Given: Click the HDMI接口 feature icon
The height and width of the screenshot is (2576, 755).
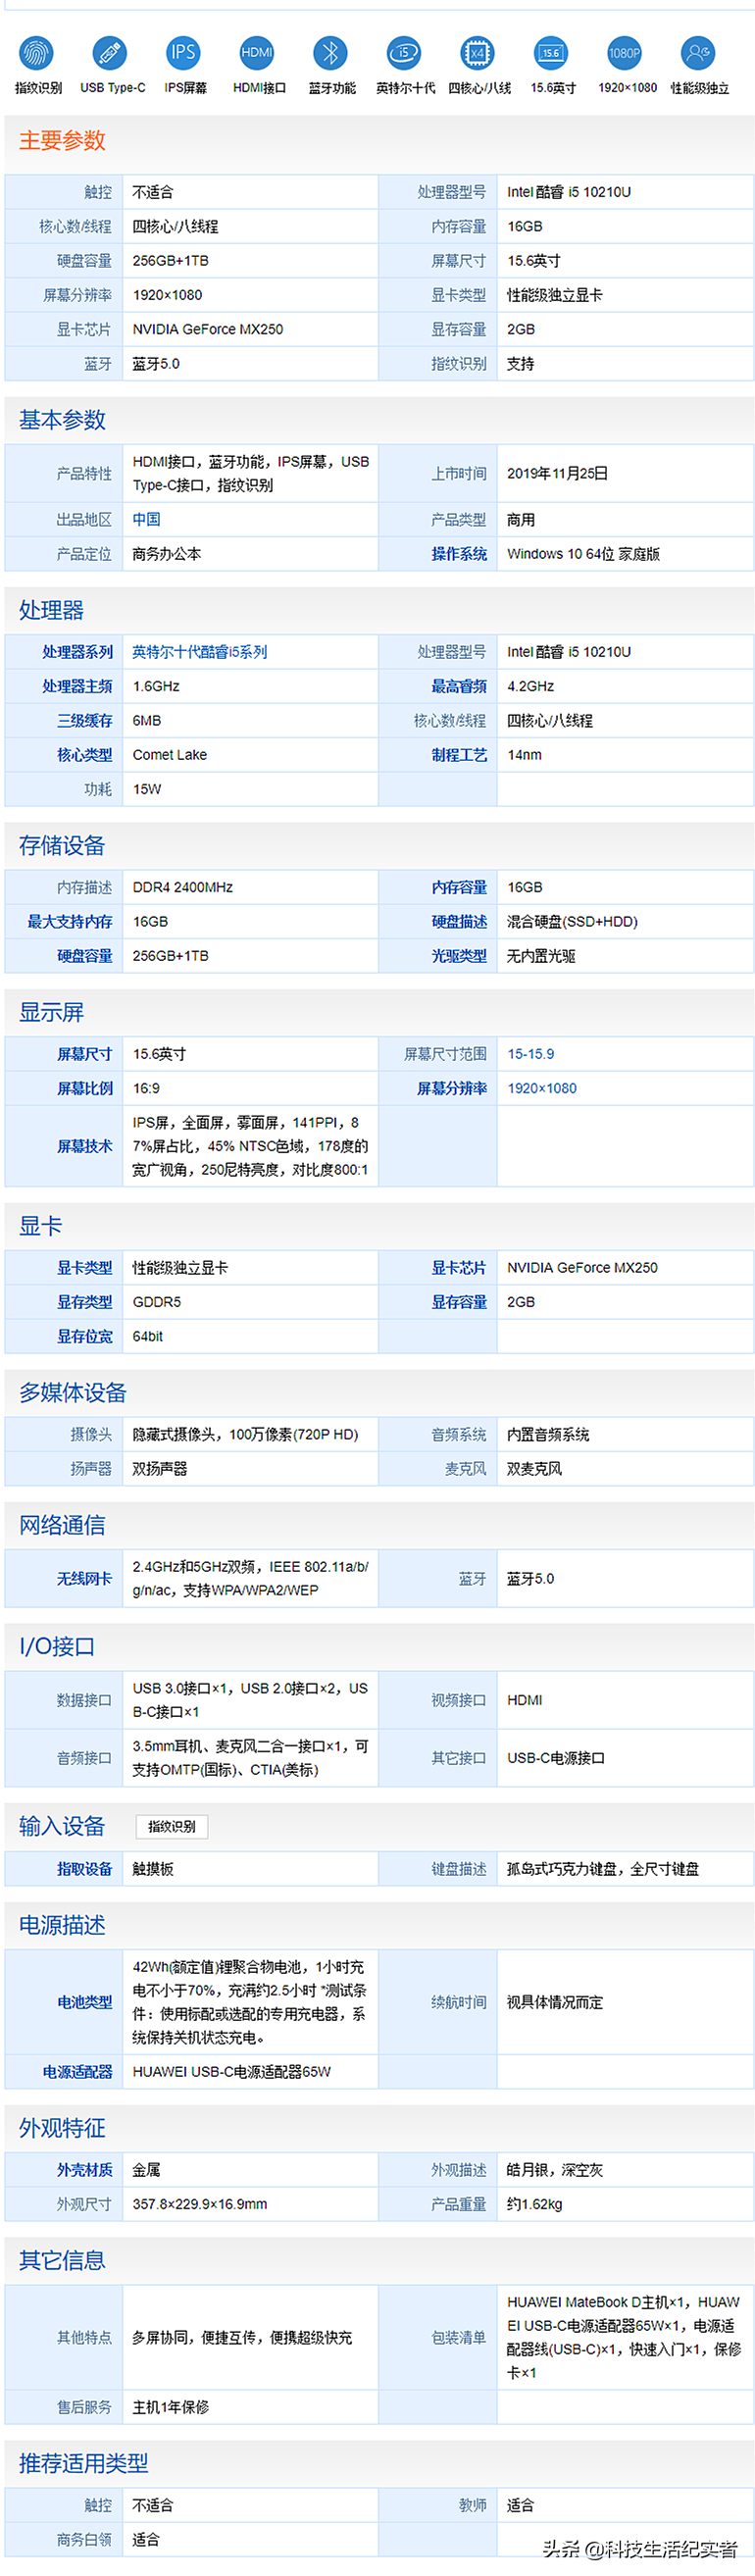Looking at the screenshot, I should 257,53.
